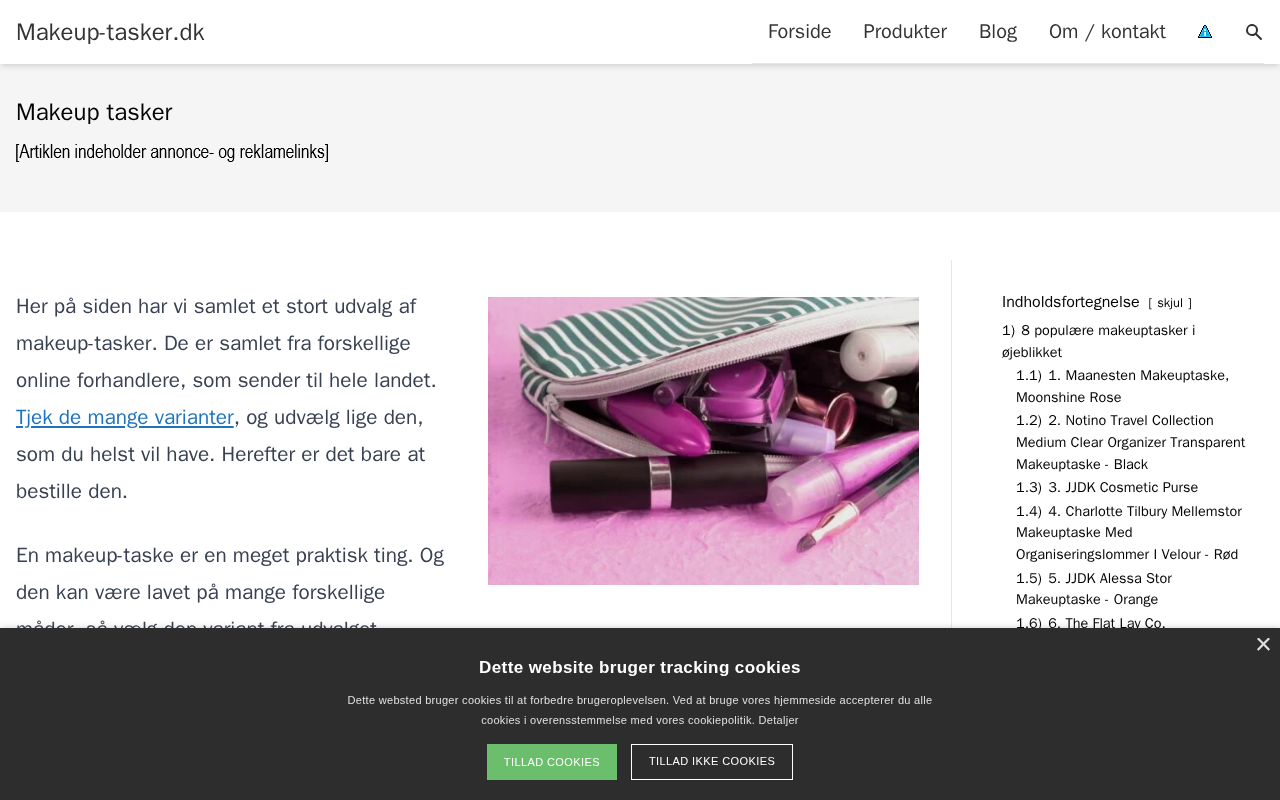The image size is (1280, 800).
Task: Hide the table of contents via skjul
Action: pyautogui.click(x=1170, y=303)
